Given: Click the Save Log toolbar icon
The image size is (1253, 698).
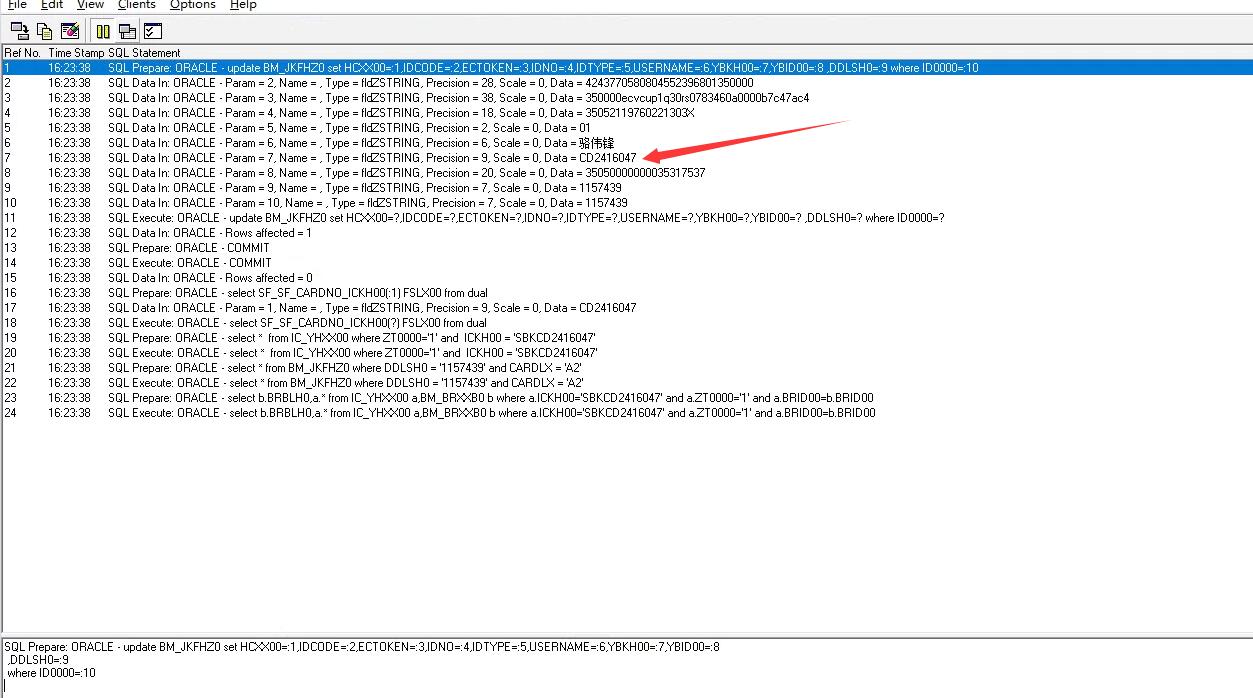Looking at the screenshot, I should pyautogui.click(x=19, y=31).
